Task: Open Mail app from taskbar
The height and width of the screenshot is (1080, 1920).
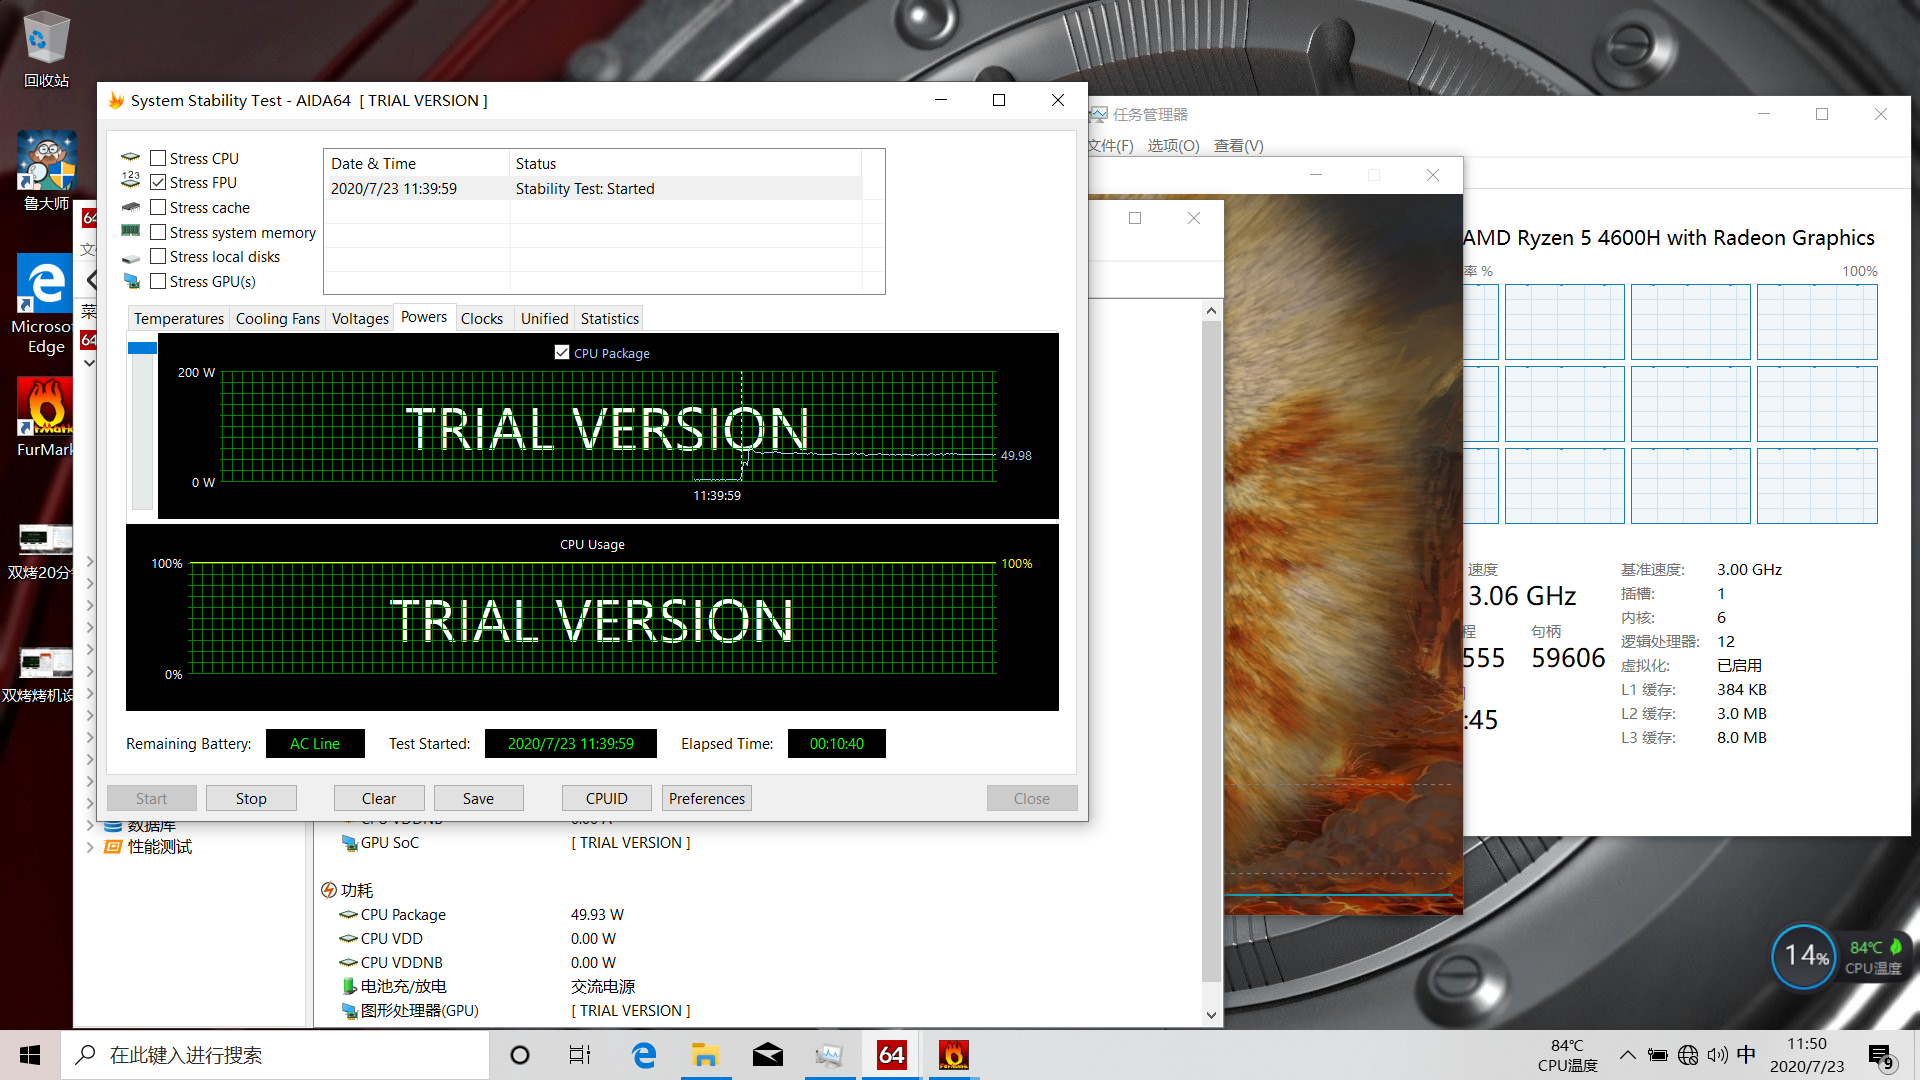Action: click(768, 1055)
